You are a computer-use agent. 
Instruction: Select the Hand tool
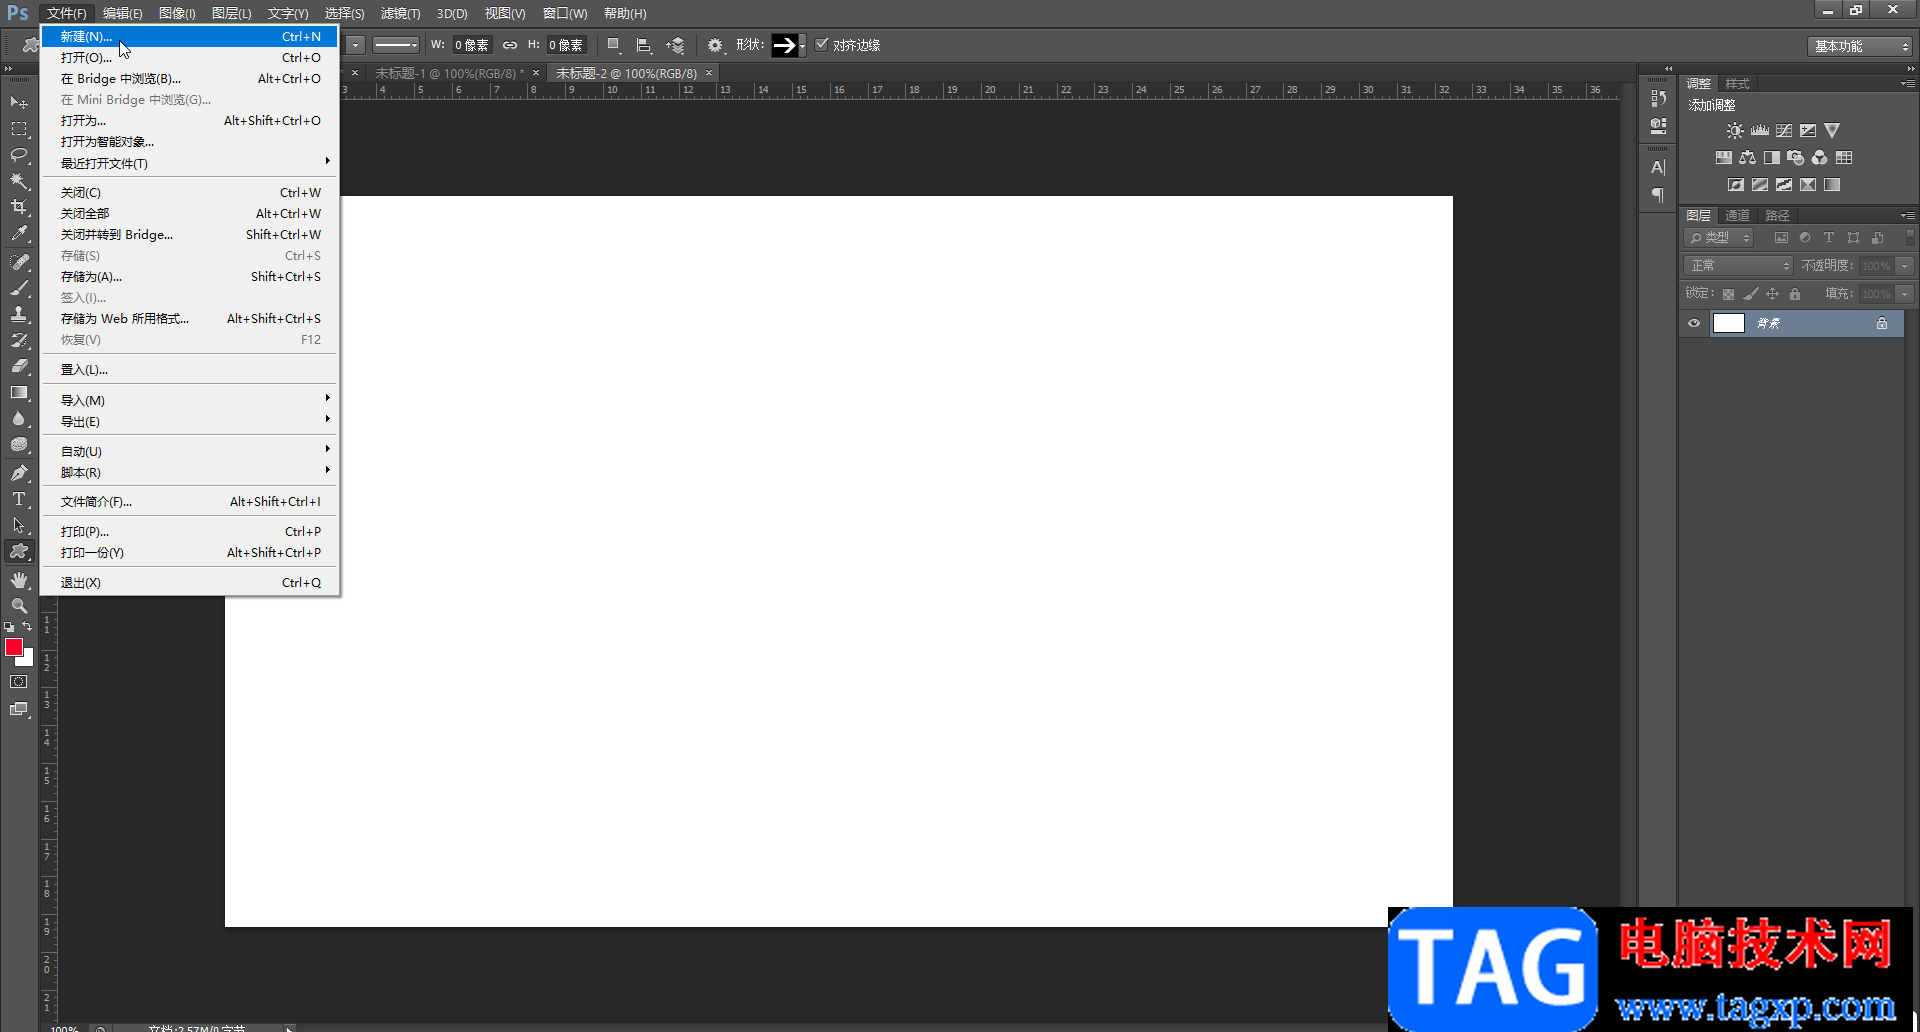click(x=19, y=580)
